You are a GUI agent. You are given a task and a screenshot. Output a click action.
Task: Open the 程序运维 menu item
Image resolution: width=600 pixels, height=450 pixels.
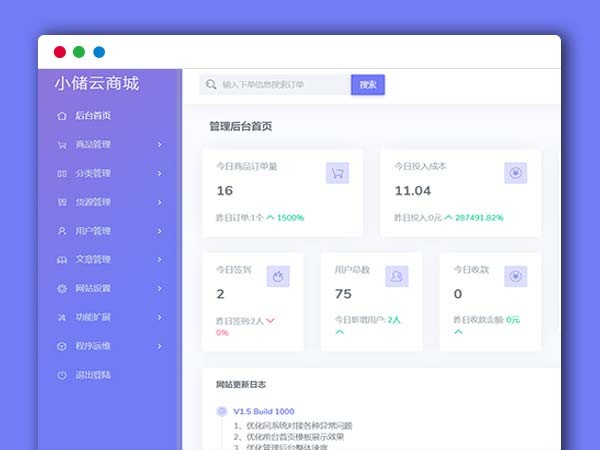[92, 346]
